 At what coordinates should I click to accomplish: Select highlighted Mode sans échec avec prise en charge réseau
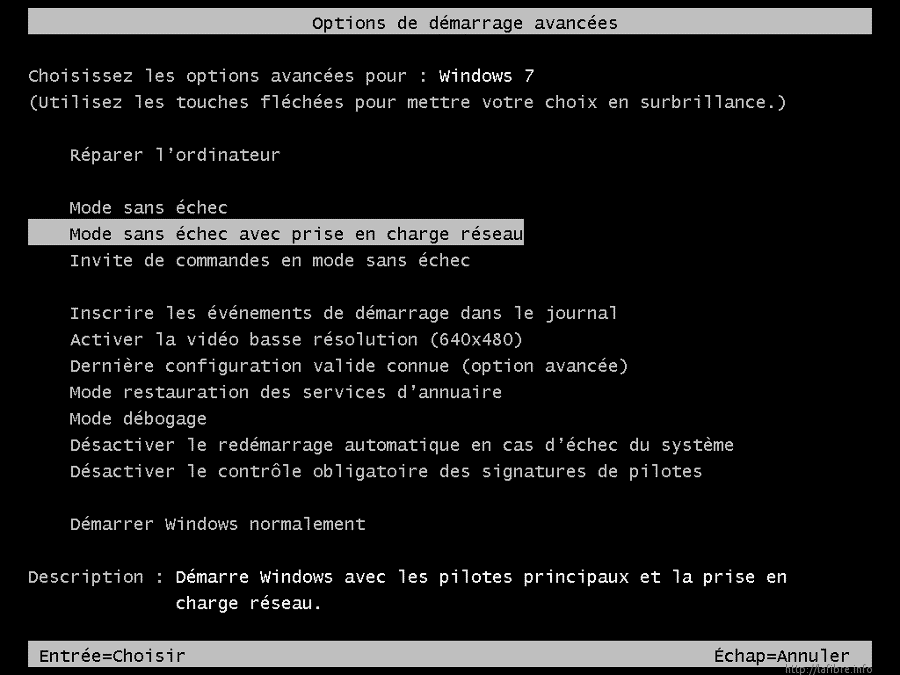[276, 232]
